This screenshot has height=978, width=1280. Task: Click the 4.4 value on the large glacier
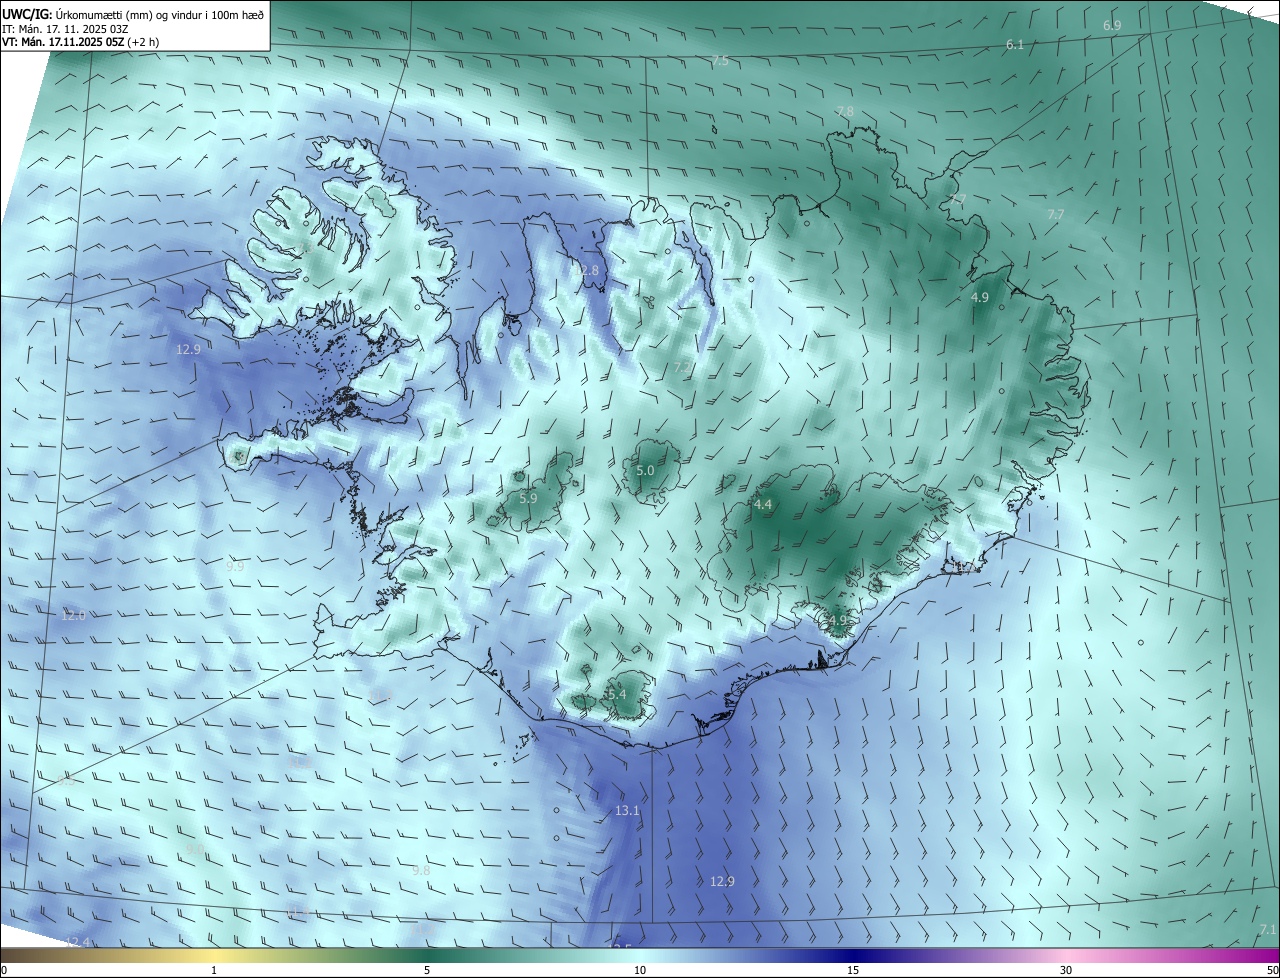coord(763,505)
